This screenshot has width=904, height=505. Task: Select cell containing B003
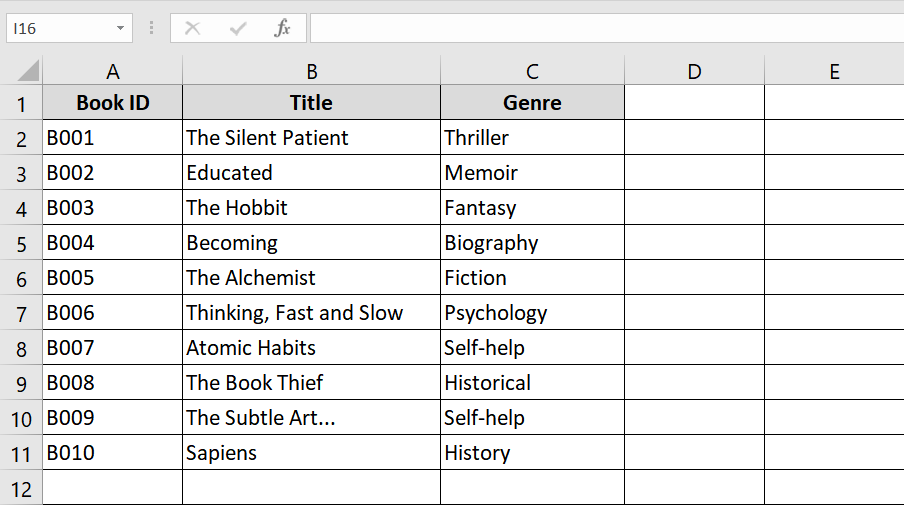[112, 208]
